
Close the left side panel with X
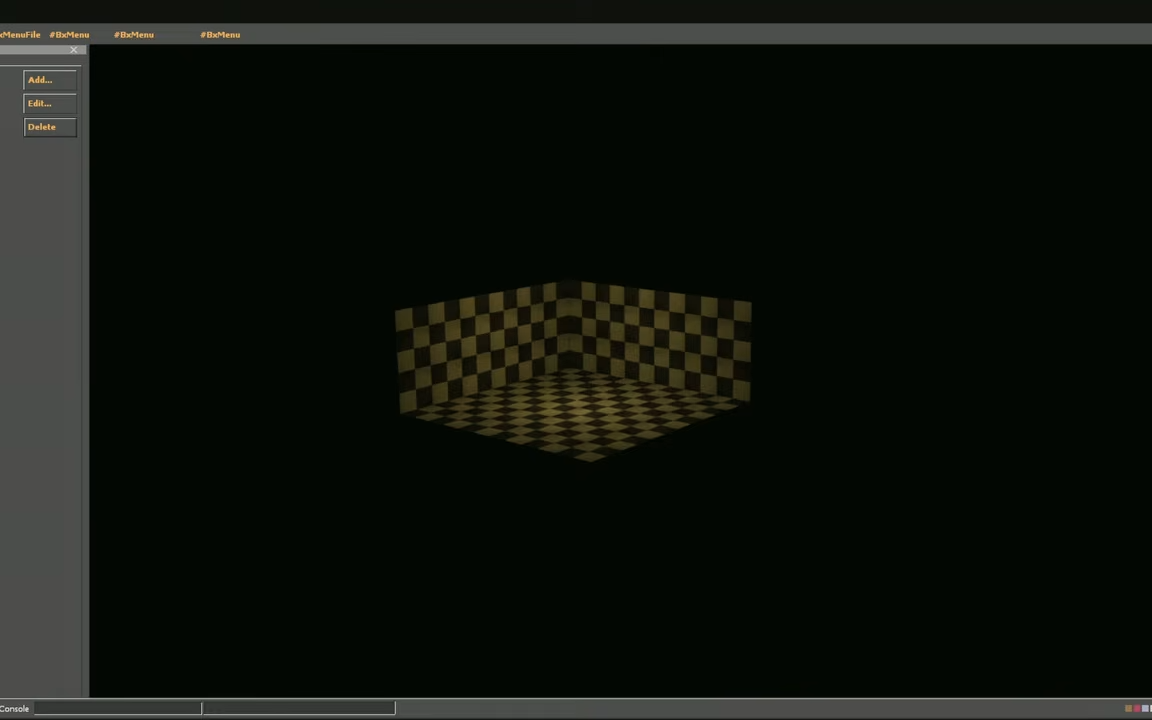pyautogui.click(x=74, y=50)
